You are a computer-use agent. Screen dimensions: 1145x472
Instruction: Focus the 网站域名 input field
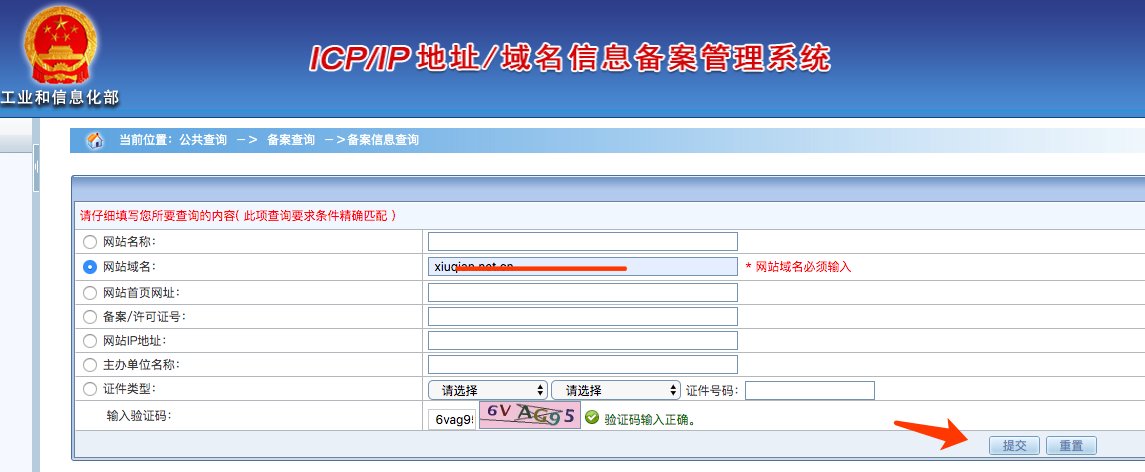tap(583, 267)
